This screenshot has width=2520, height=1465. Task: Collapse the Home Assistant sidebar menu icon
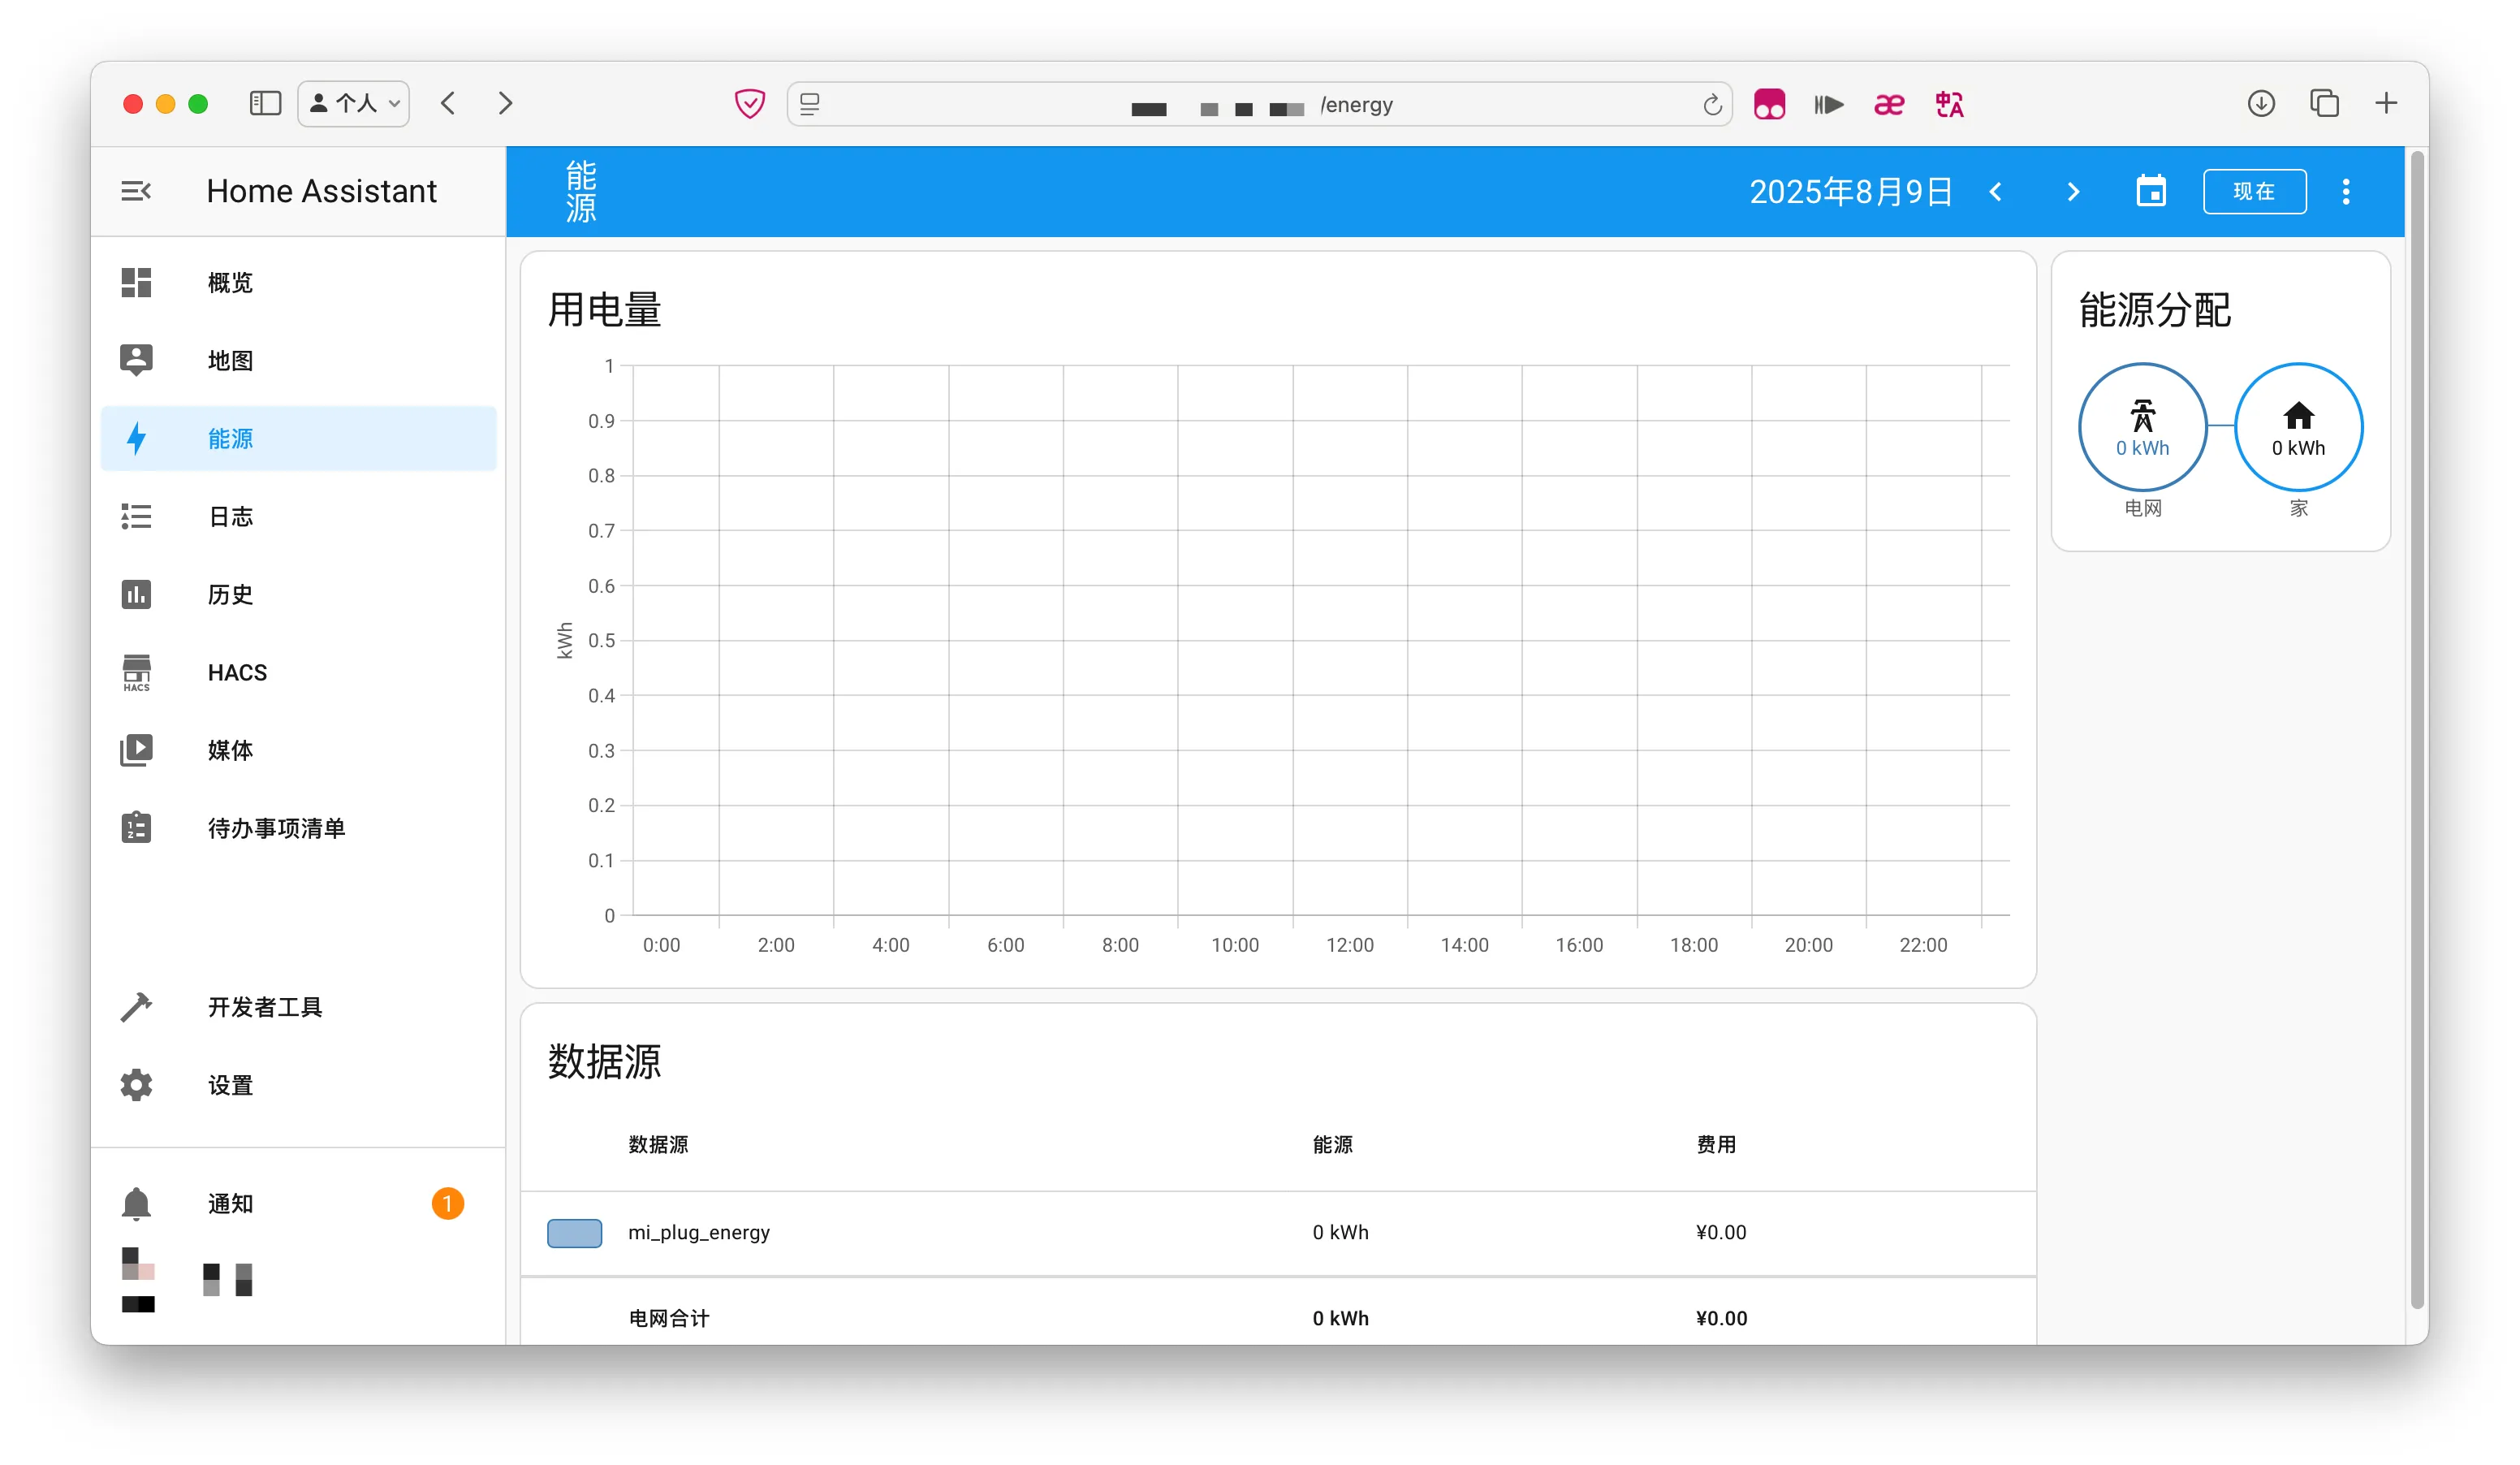tap(136, 191)
